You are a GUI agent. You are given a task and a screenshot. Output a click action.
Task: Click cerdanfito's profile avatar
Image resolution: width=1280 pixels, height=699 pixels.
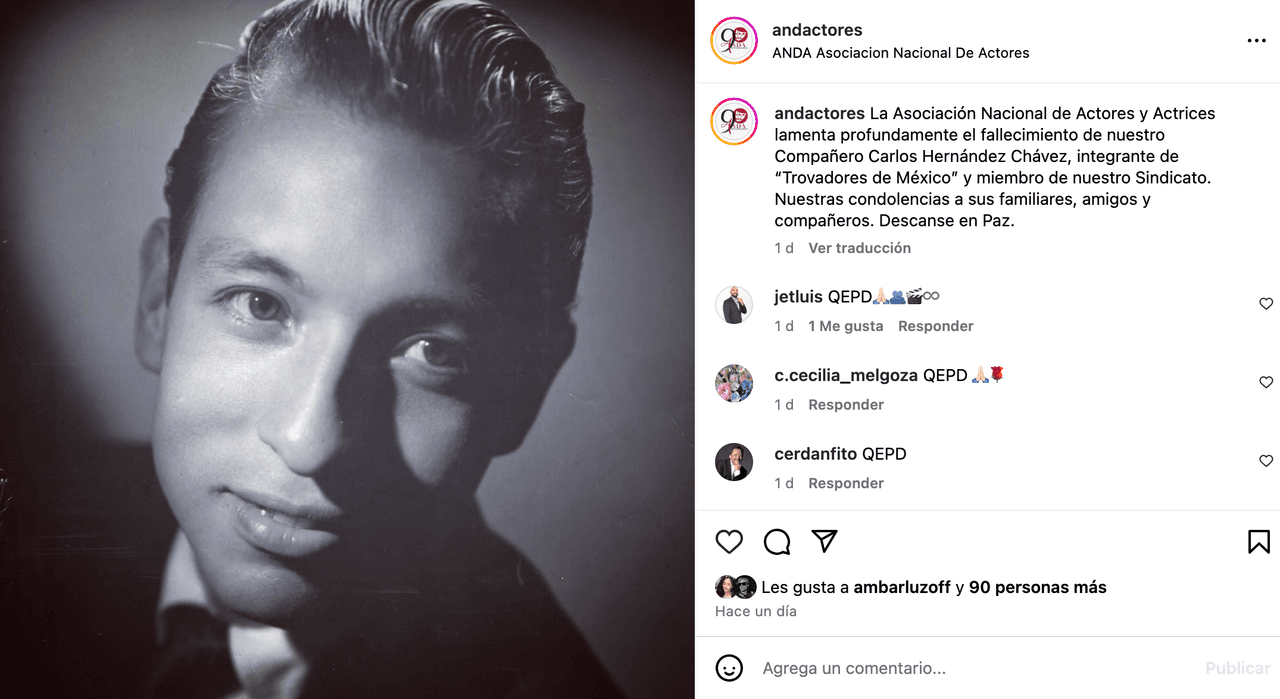coord(734,462)
